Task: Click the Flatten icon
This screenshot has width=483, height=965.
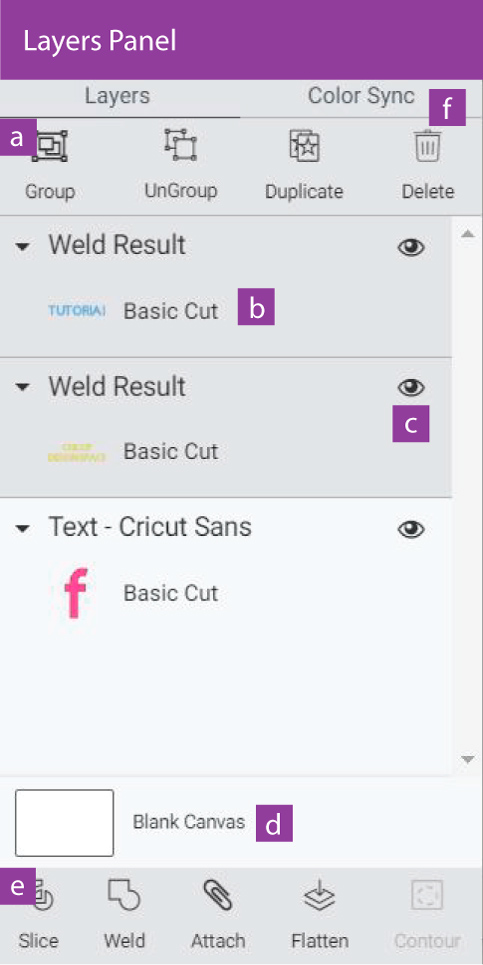Action: click(320, 897)
